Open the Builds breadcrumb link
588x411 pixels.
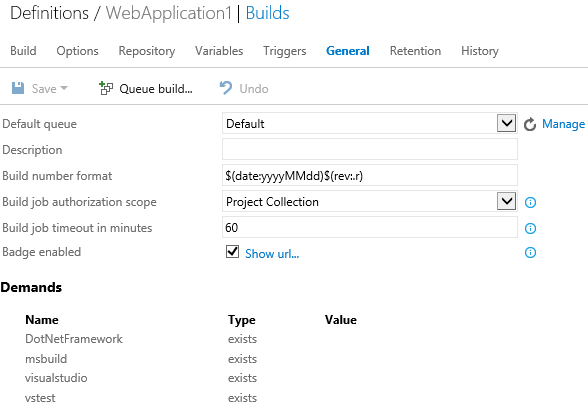click(267, 13)
